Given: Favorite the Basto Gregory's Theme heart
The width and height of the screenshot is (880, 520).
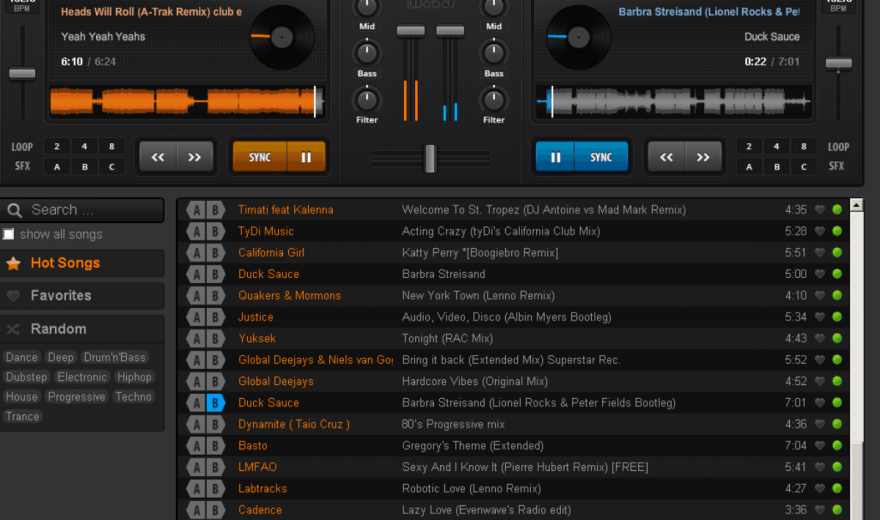Looking at the screenshot, I should 819,445.
